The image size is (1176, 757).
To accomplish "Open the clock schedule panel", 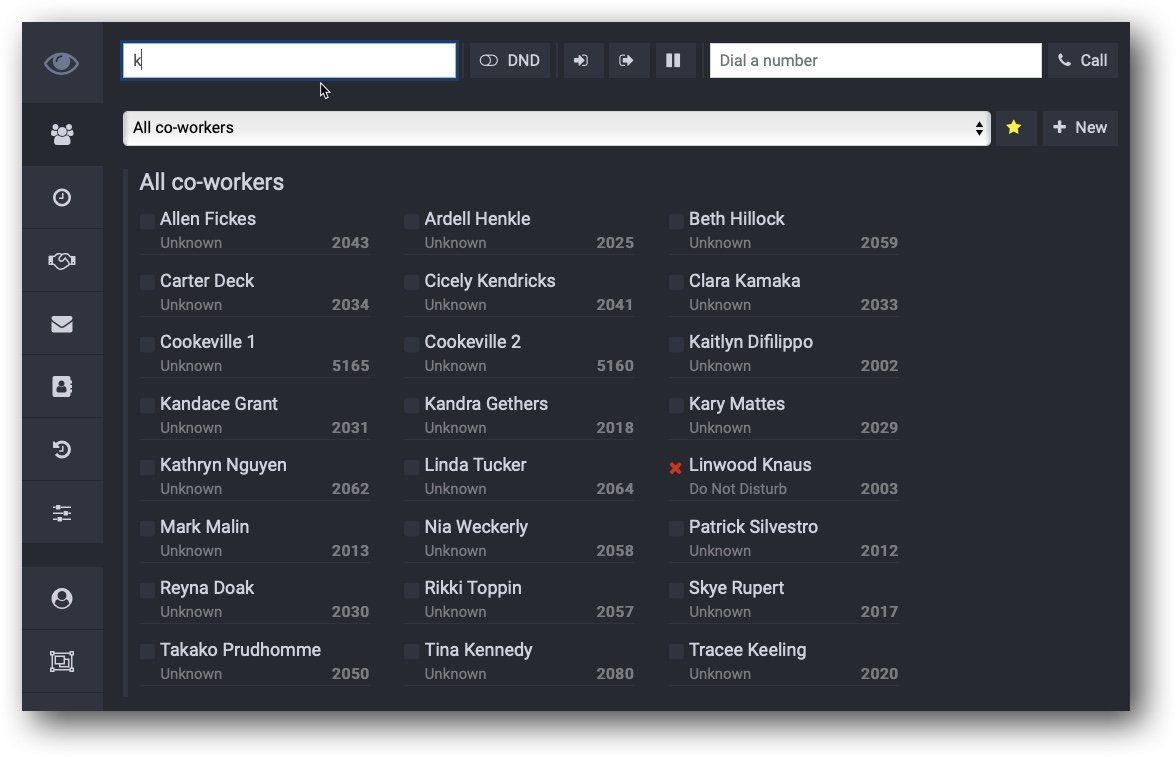I will click(x=62, y=197).
